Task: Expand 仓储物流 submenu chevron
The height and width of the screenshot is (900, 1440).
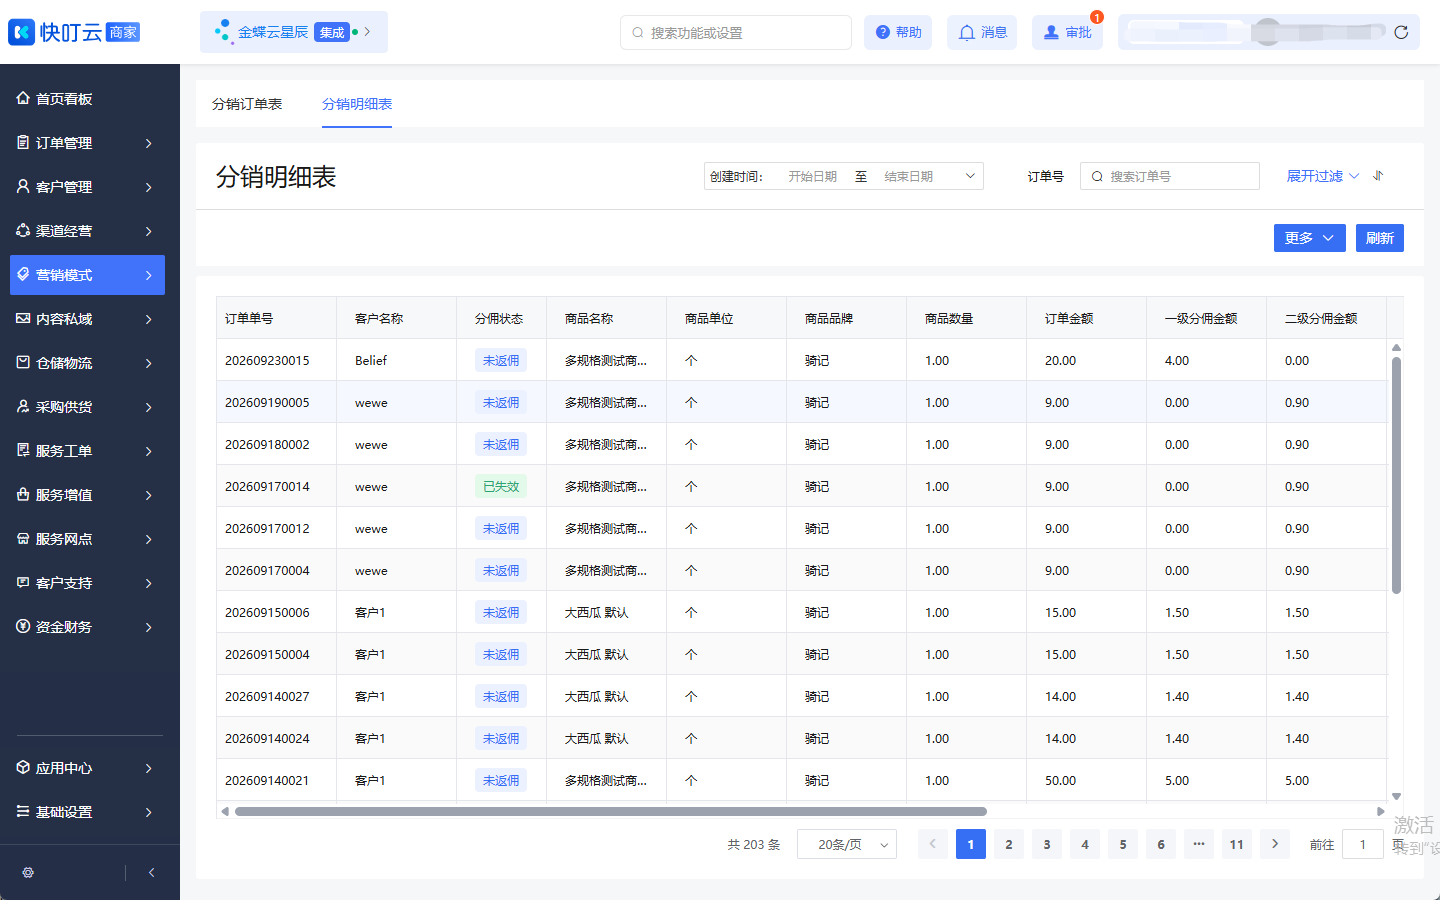Action: point(149,363)
